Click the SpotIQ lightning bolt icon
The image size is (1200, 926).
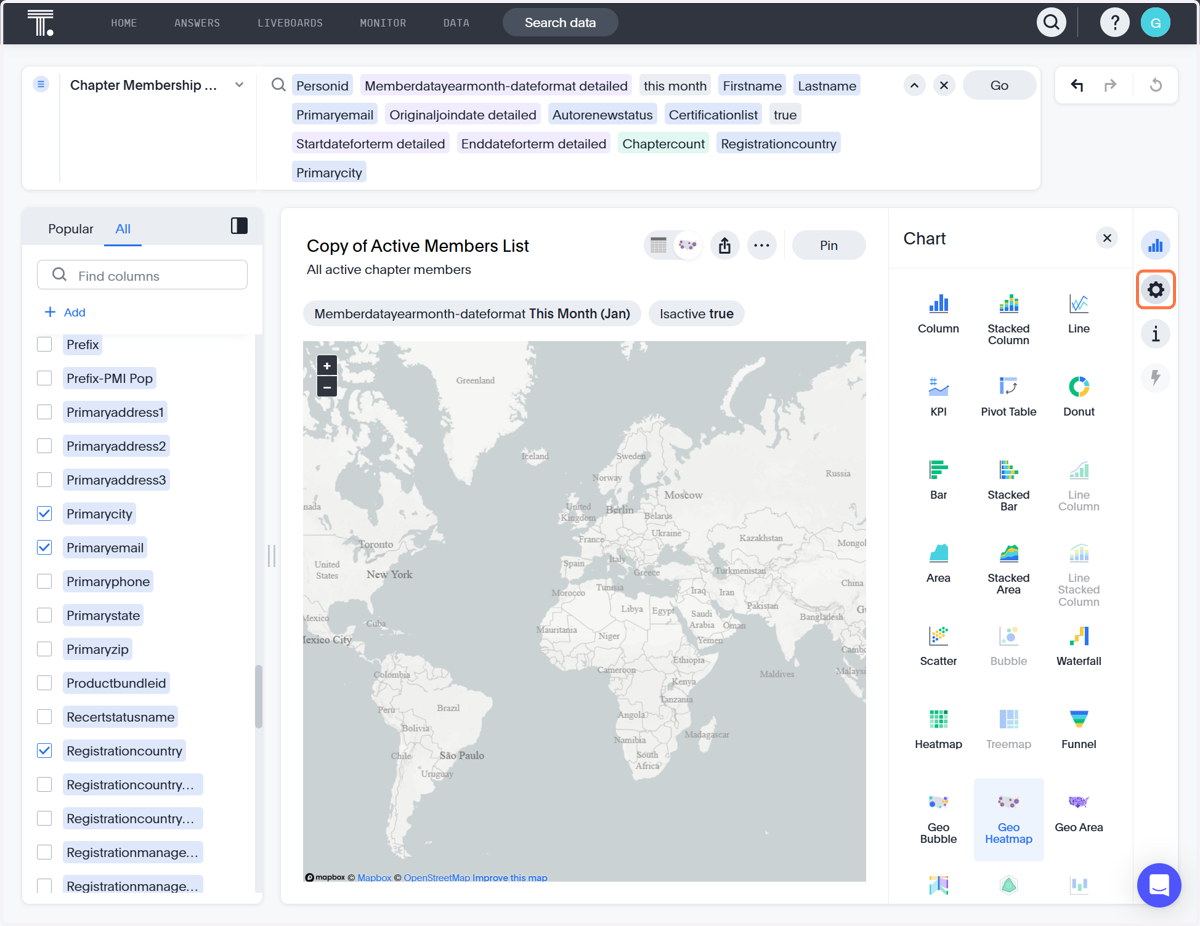1155,378
